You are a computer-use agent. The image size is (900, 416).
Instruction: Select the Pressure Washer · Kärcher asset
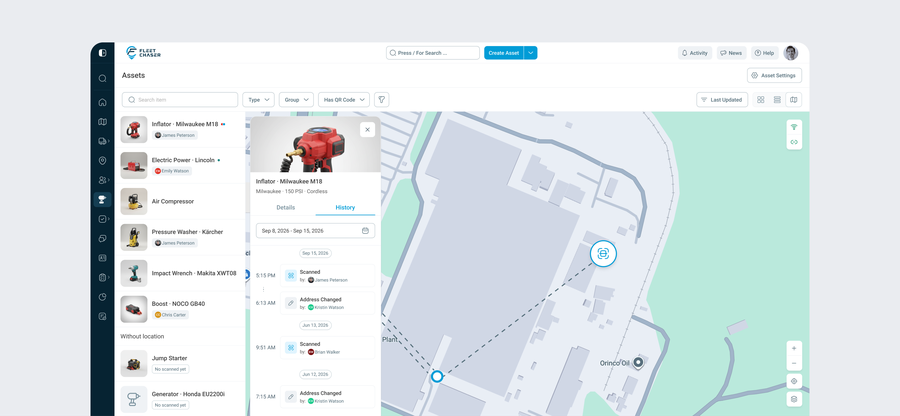[180, 237]
